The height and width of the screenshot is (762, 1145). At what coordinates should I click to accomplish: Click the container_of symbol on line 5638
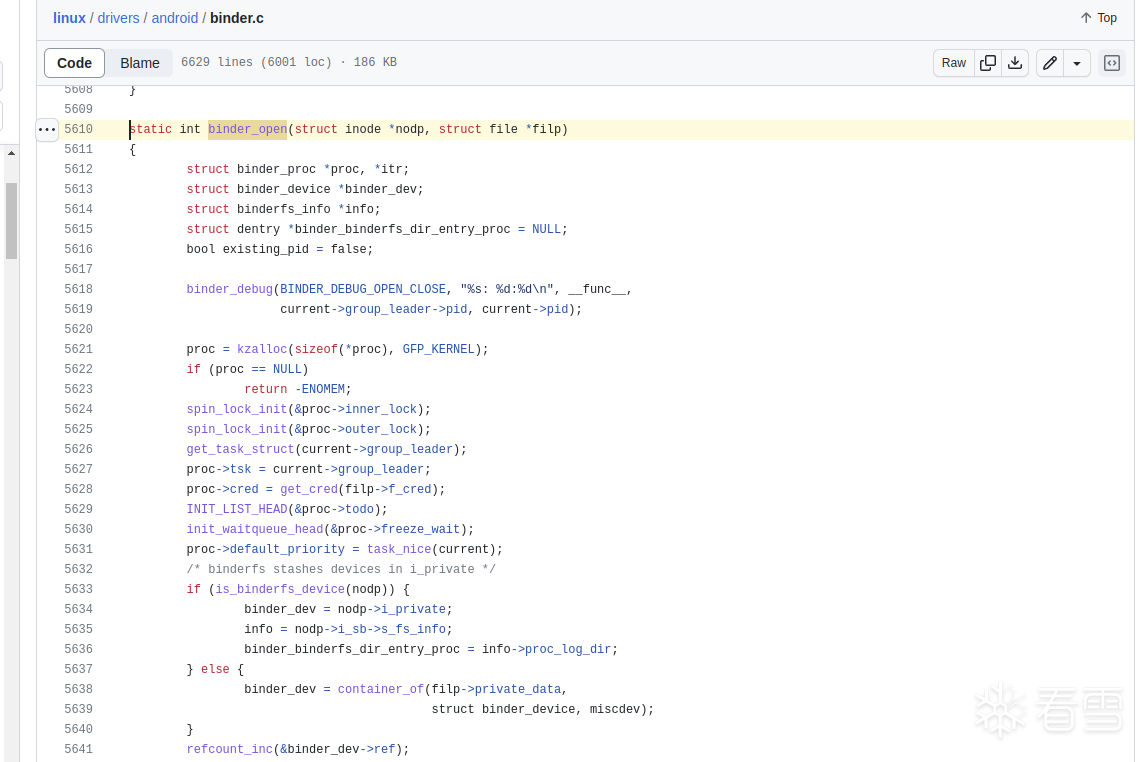point(380,690)
